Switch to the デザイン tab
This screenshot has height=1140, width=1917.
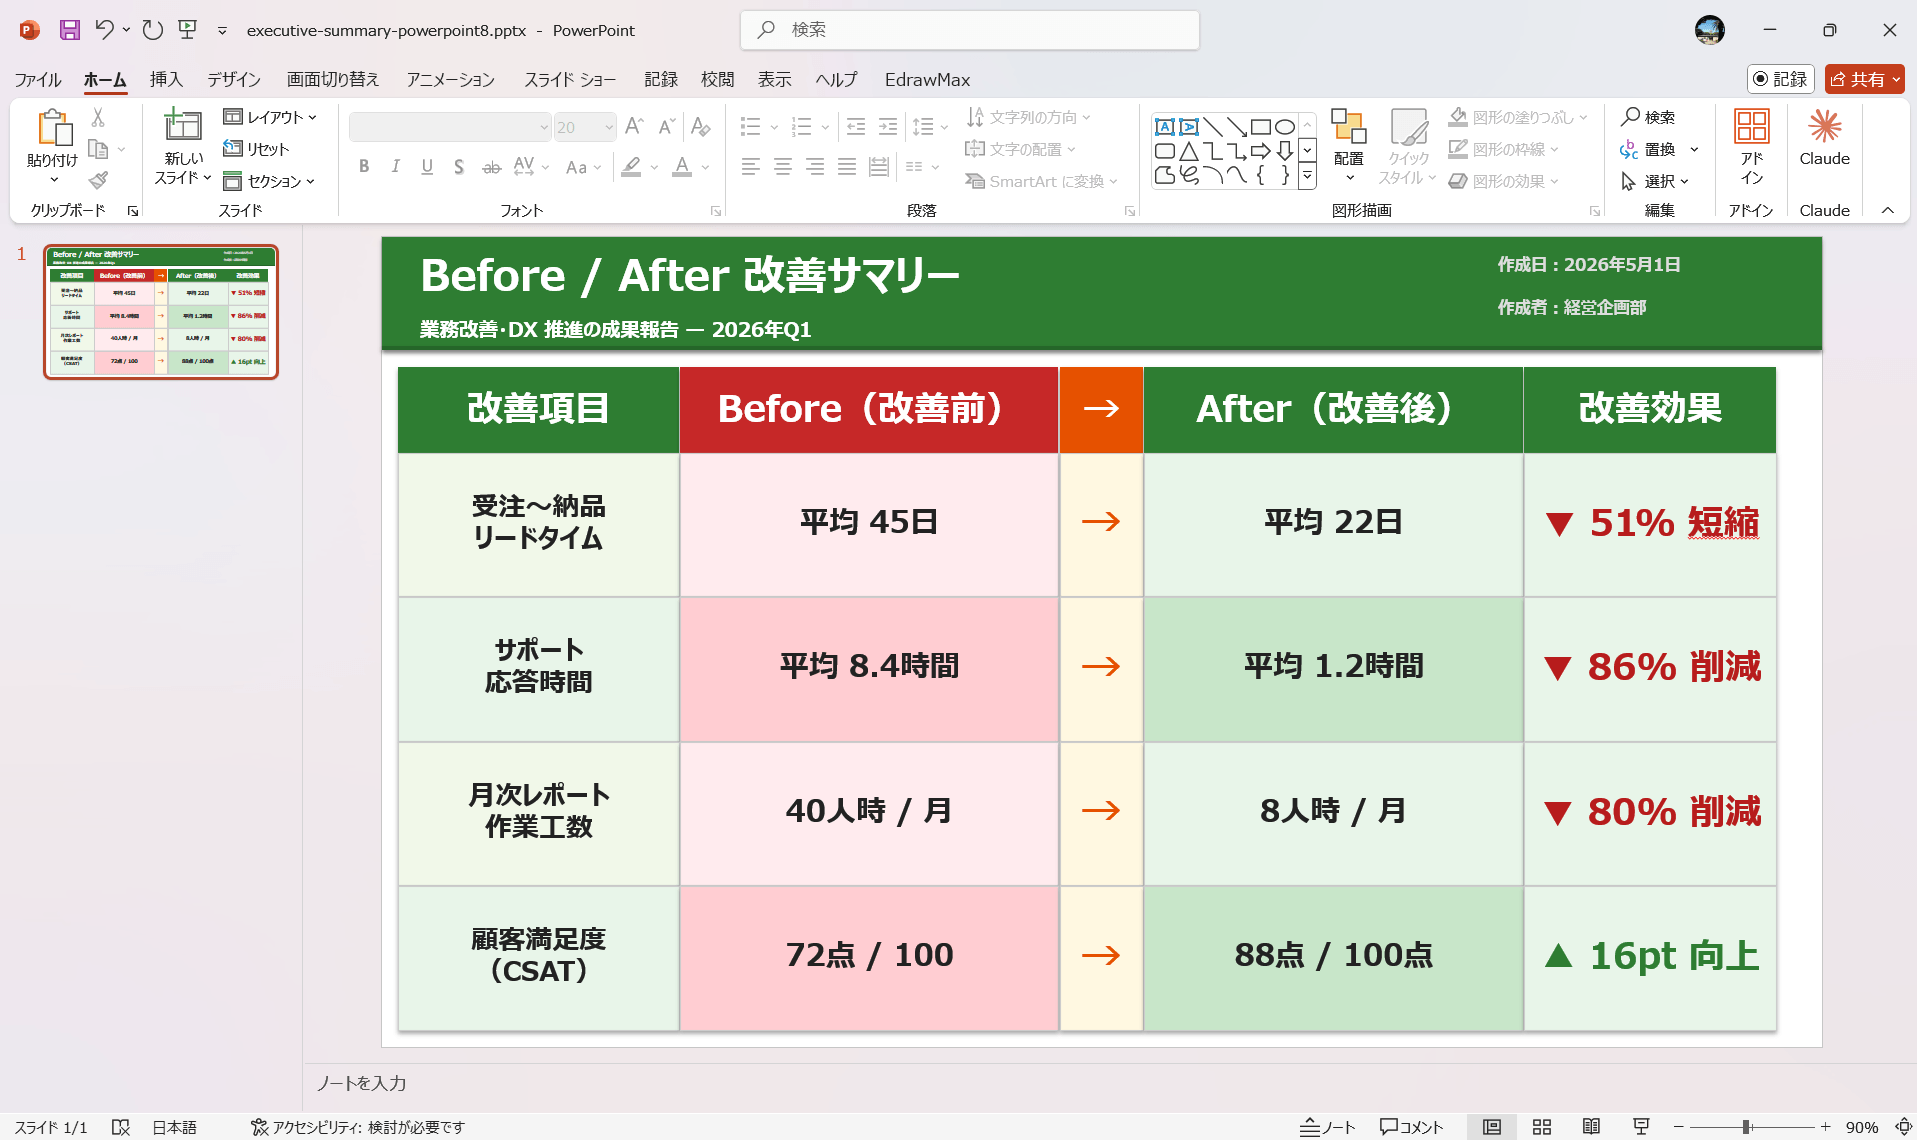tap(234, 79)
